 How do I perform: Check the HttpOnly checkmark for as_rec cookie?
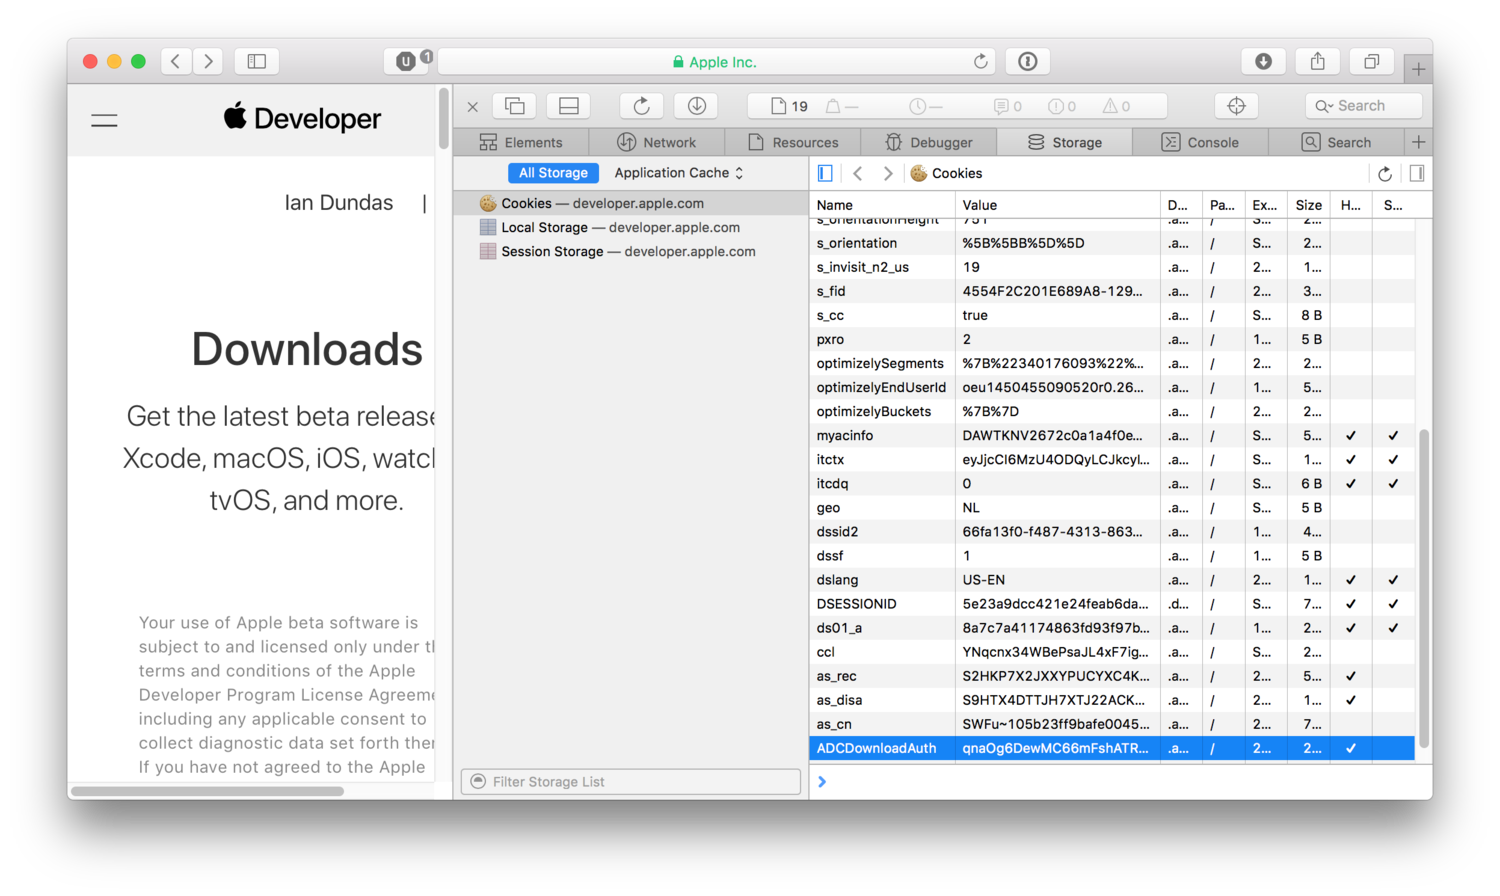pos(1350,676)
